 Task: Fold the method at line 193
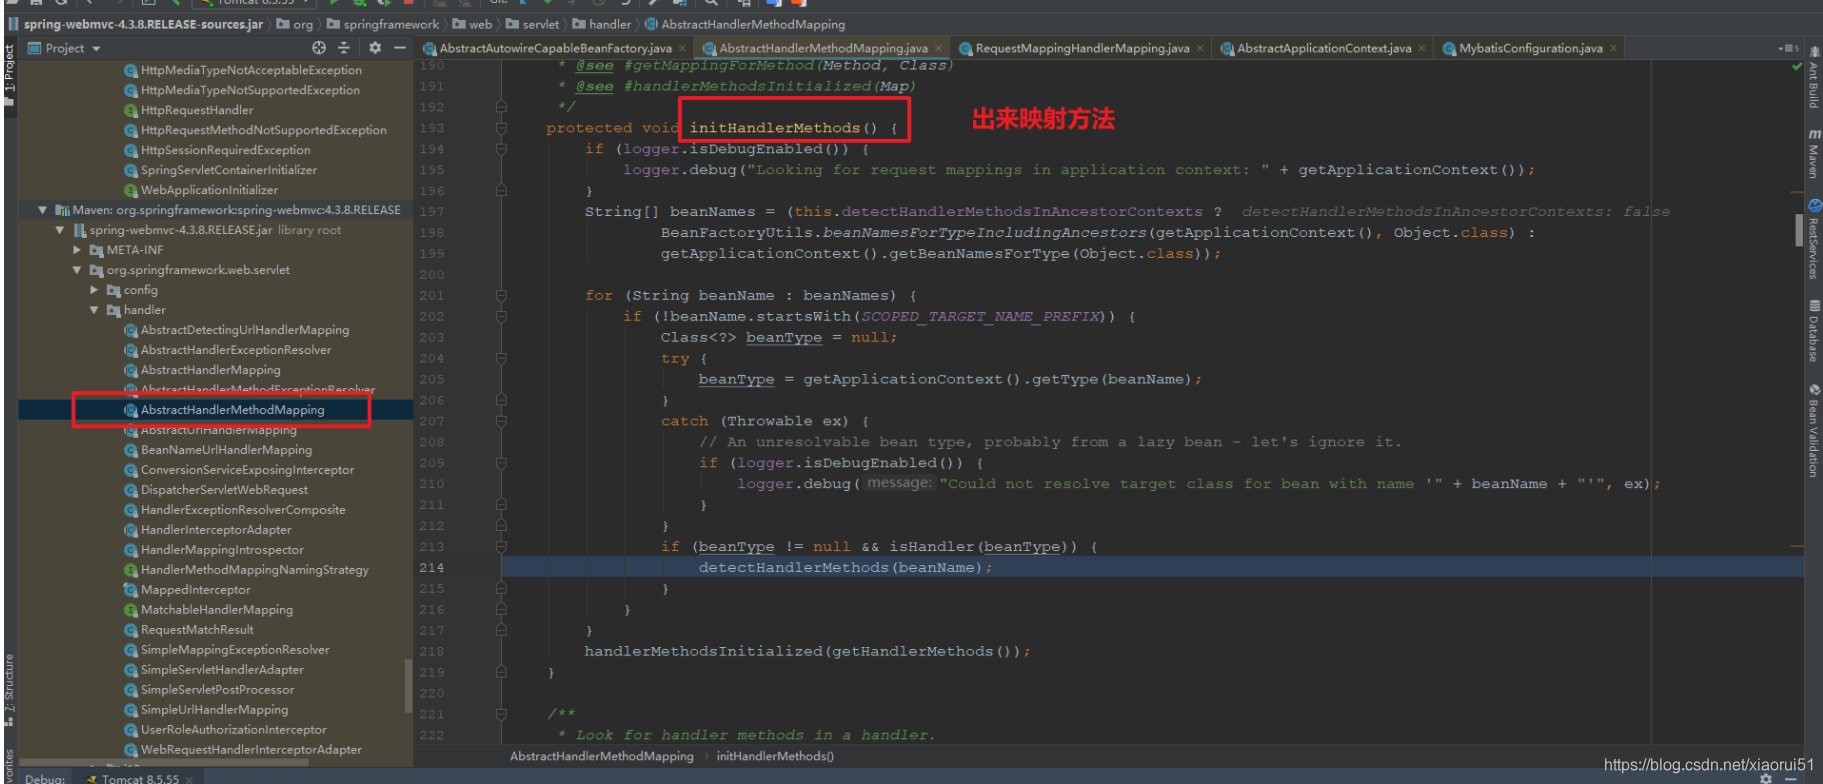click(x=501, y=128)
